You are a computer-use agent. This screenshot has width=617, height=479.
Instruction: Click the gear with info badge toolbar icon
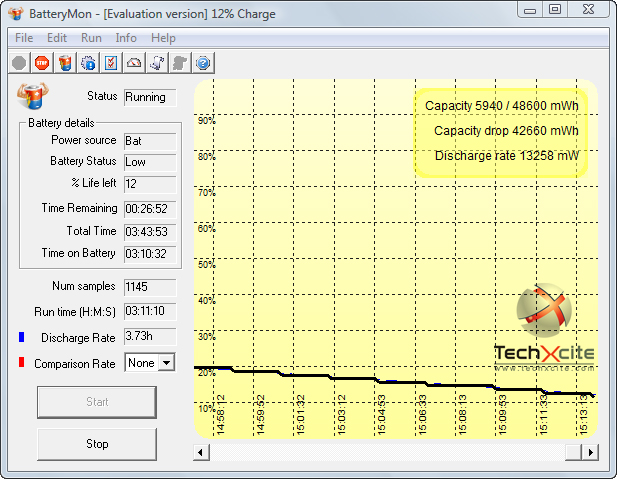click(88, 63)
